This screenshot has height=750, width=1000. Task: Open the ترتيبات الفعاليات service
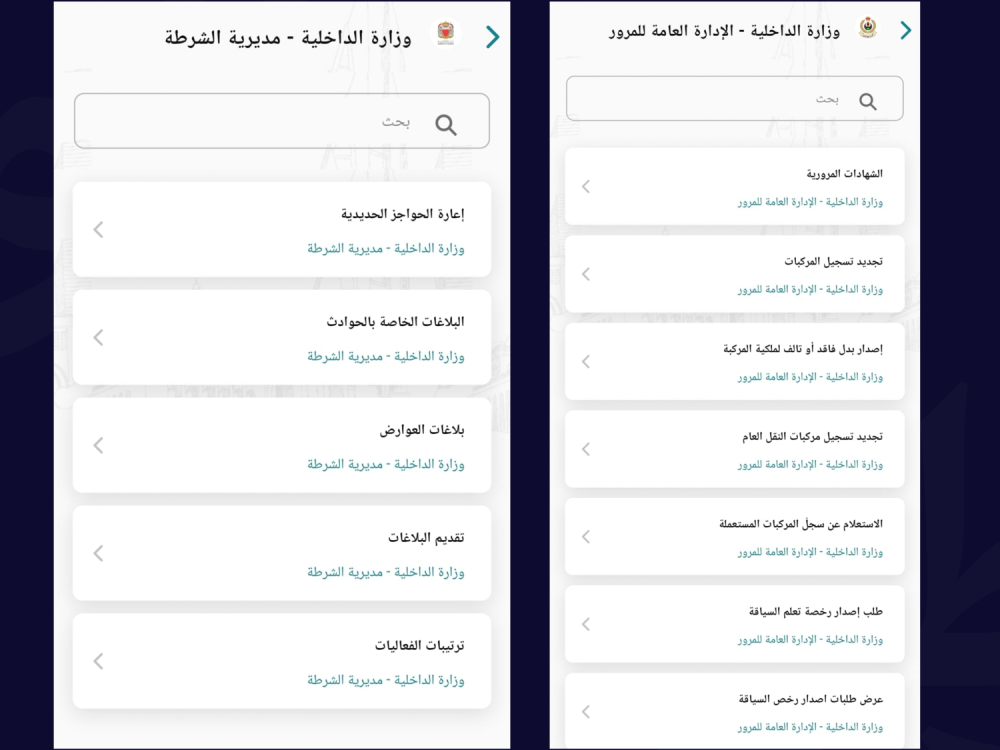282,661
